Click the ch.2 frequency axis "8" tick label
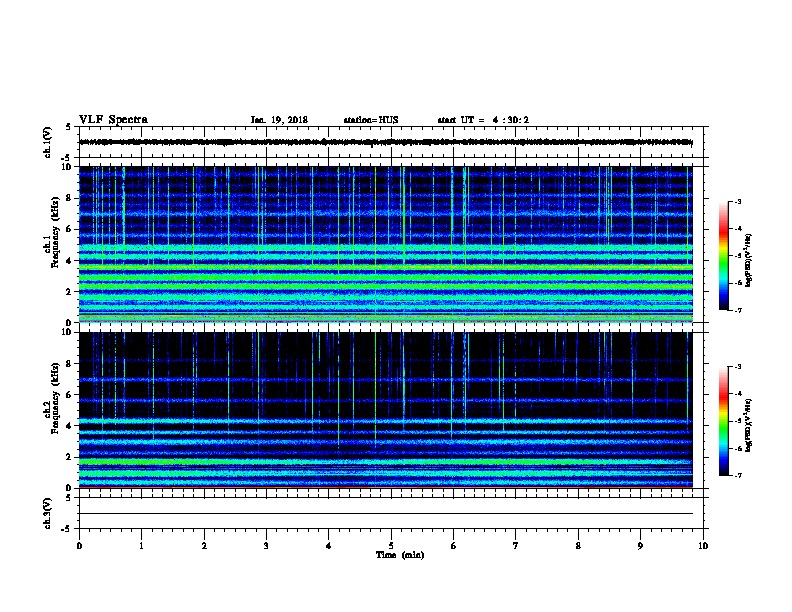The width and height of the screenshot is (792, 612). tap(70, 364)
